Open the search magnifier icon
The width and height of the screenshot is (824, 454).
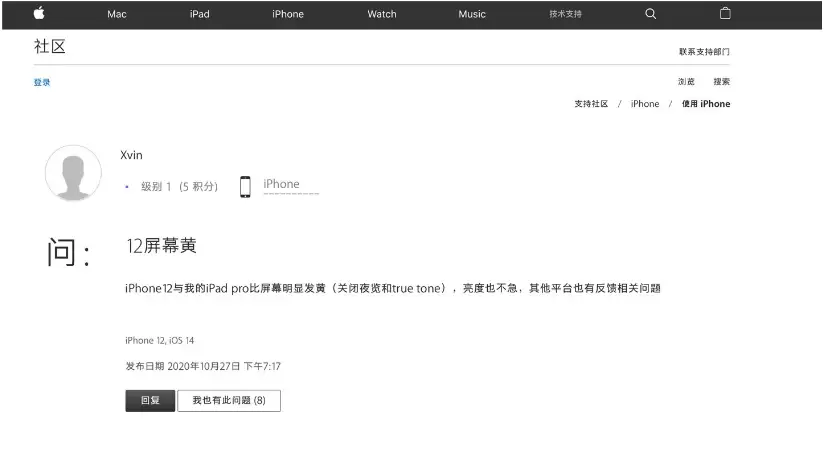coord(651,14)
